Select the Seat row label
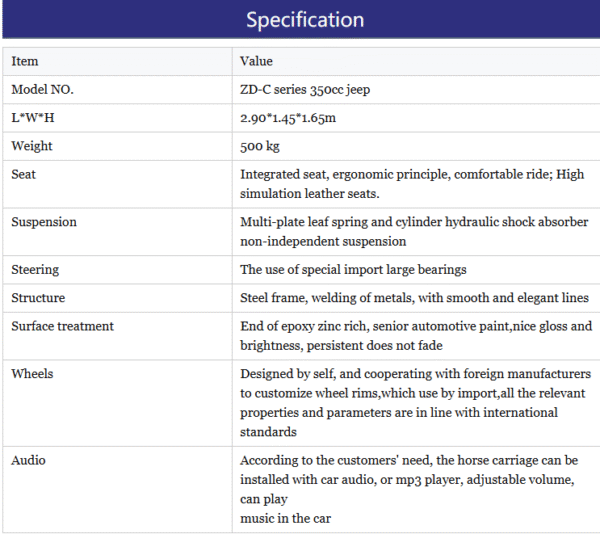600x534 pixels. pyautogui.click(x=23, y=174)
